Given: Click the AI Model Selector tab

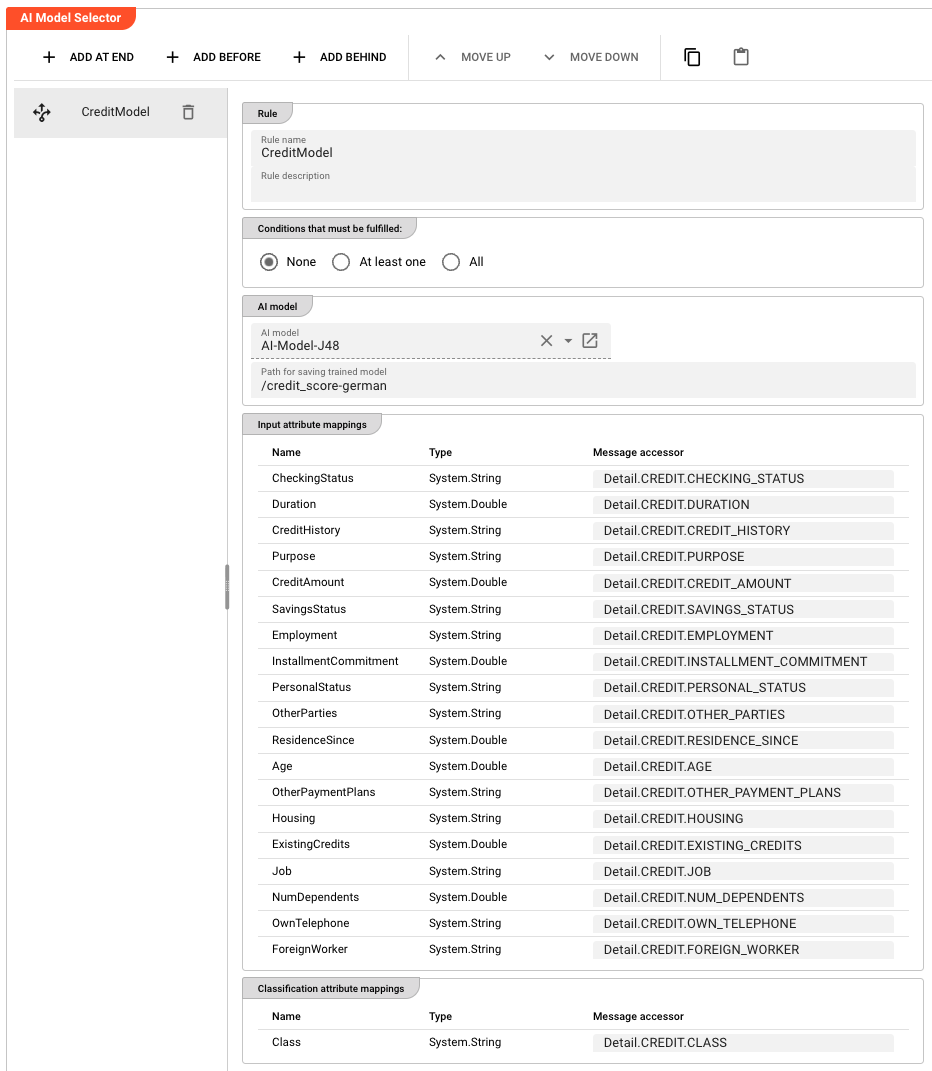Looking at the screenshot, I should point(70,17).
